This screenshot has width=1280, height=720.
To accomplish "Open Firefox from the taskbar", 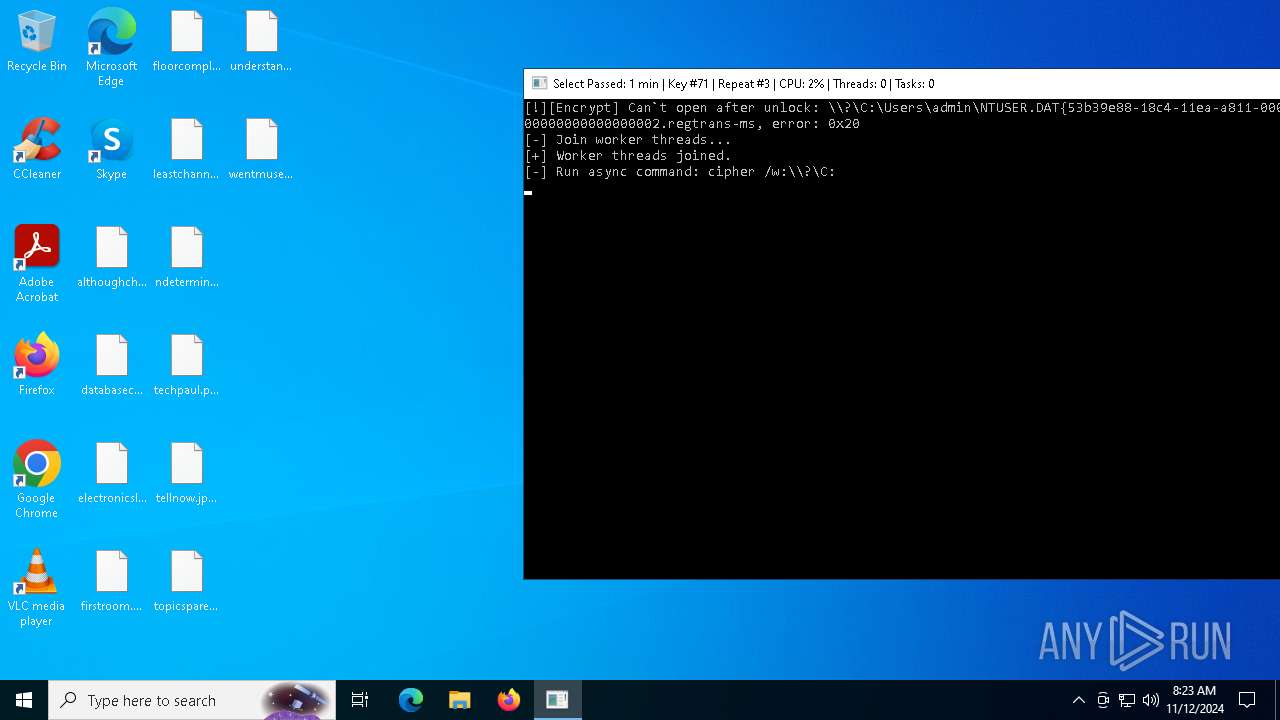I will point(509,700).
